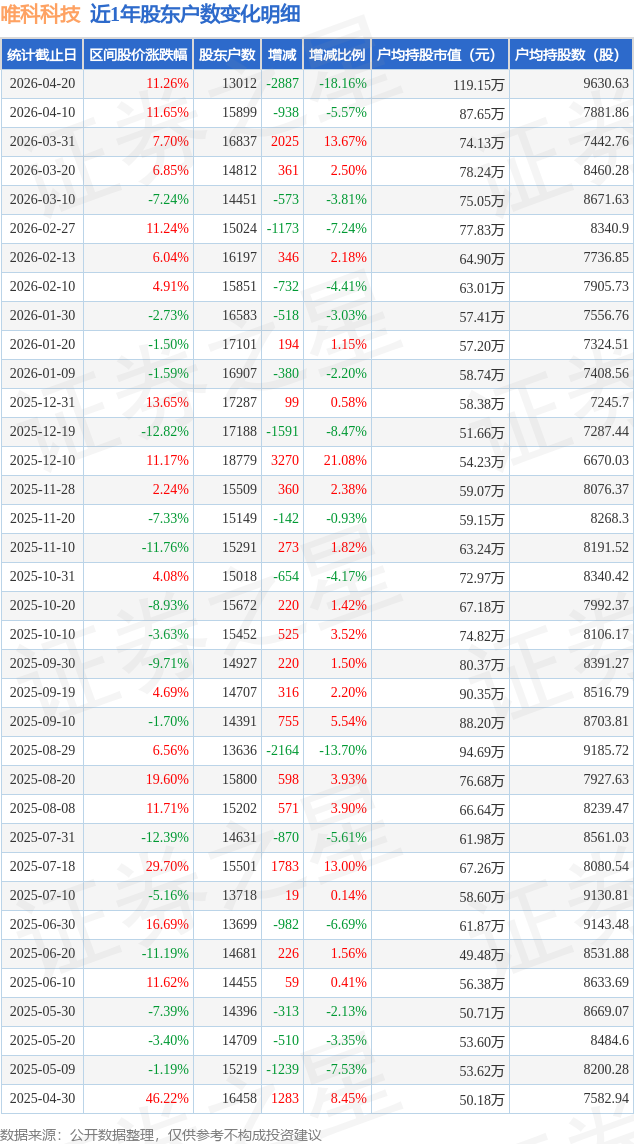Click the 近1年股东户数变化明细 heading text
Viewport: 634px width, 1144px height.
pos(194,15)
